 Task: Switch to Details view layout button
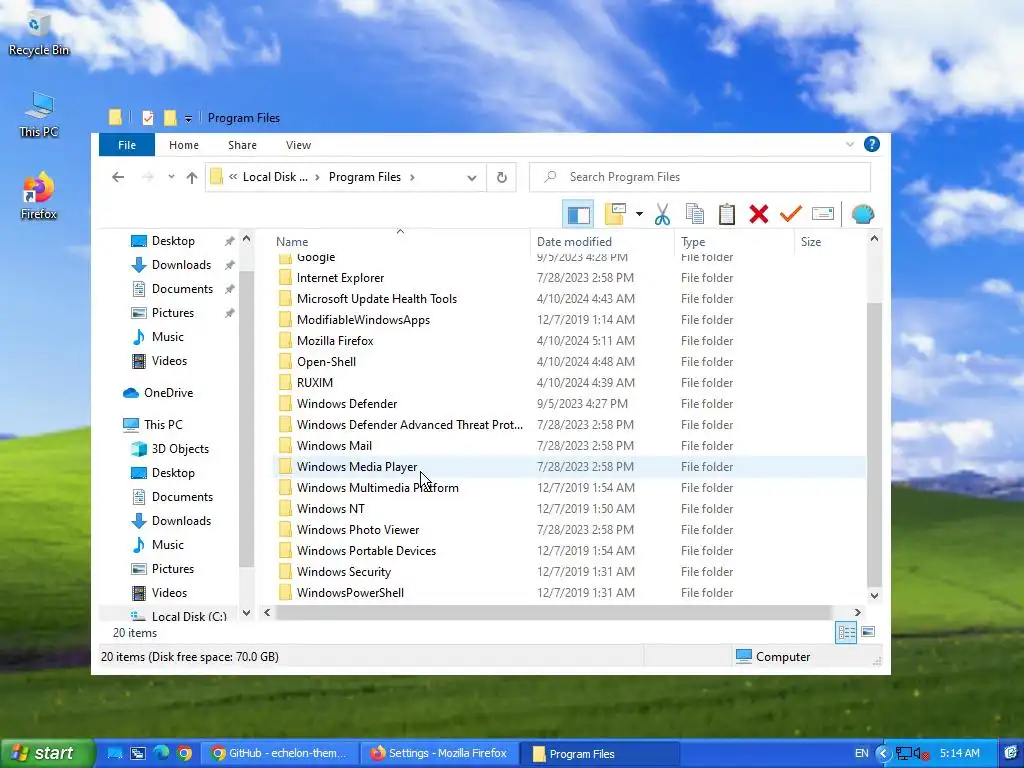[846, 632]
